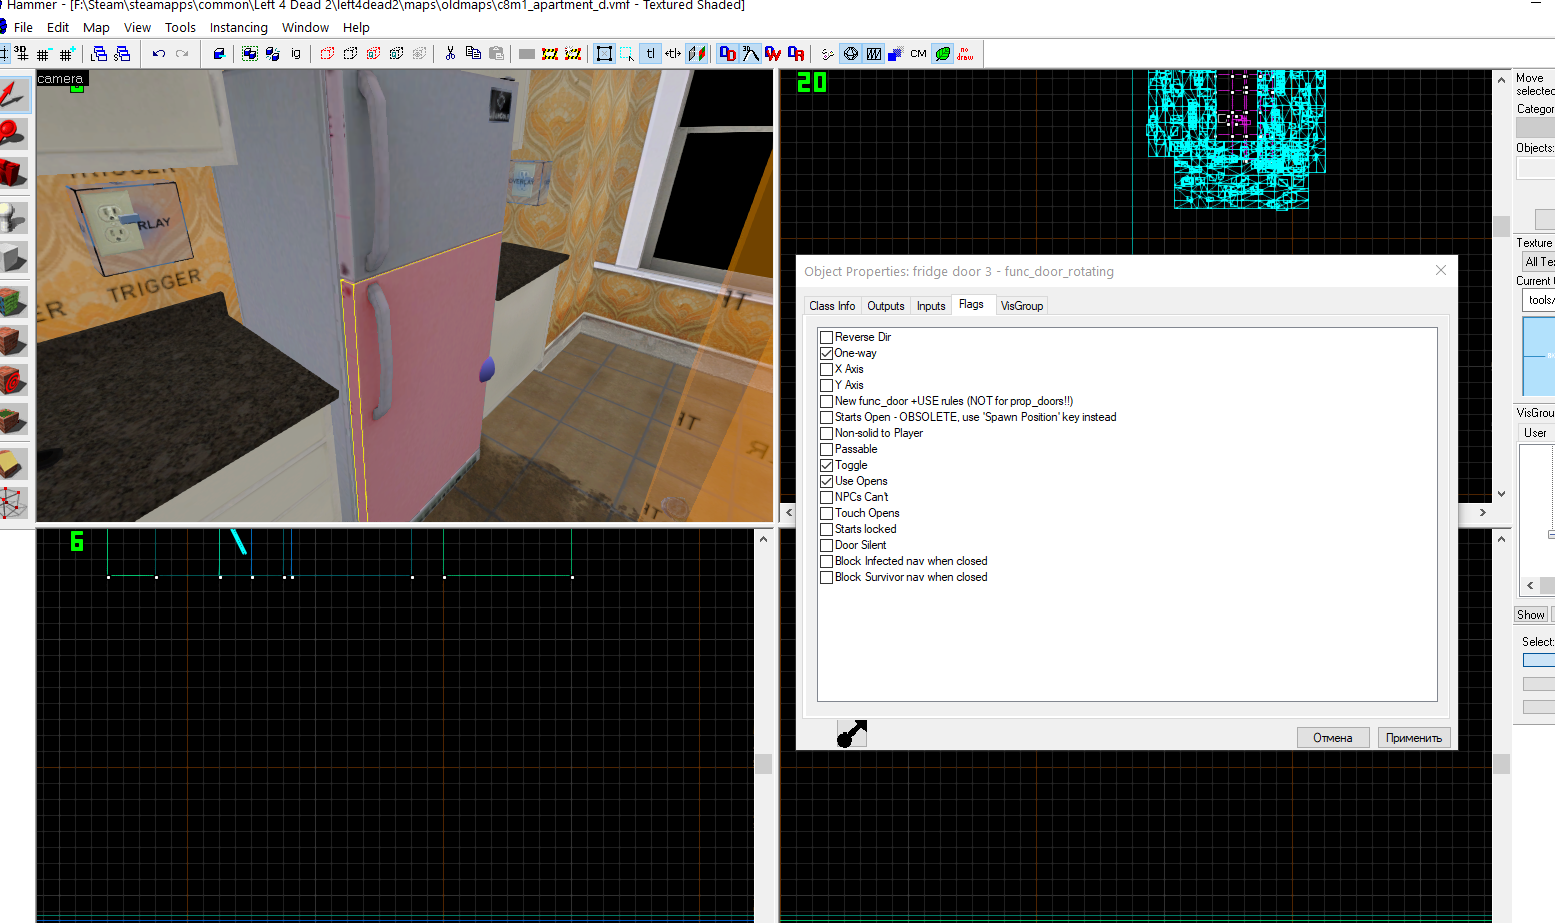Uncheck the One-way flag
This screenshot has height=923, width=1555.
pos(826,352)
